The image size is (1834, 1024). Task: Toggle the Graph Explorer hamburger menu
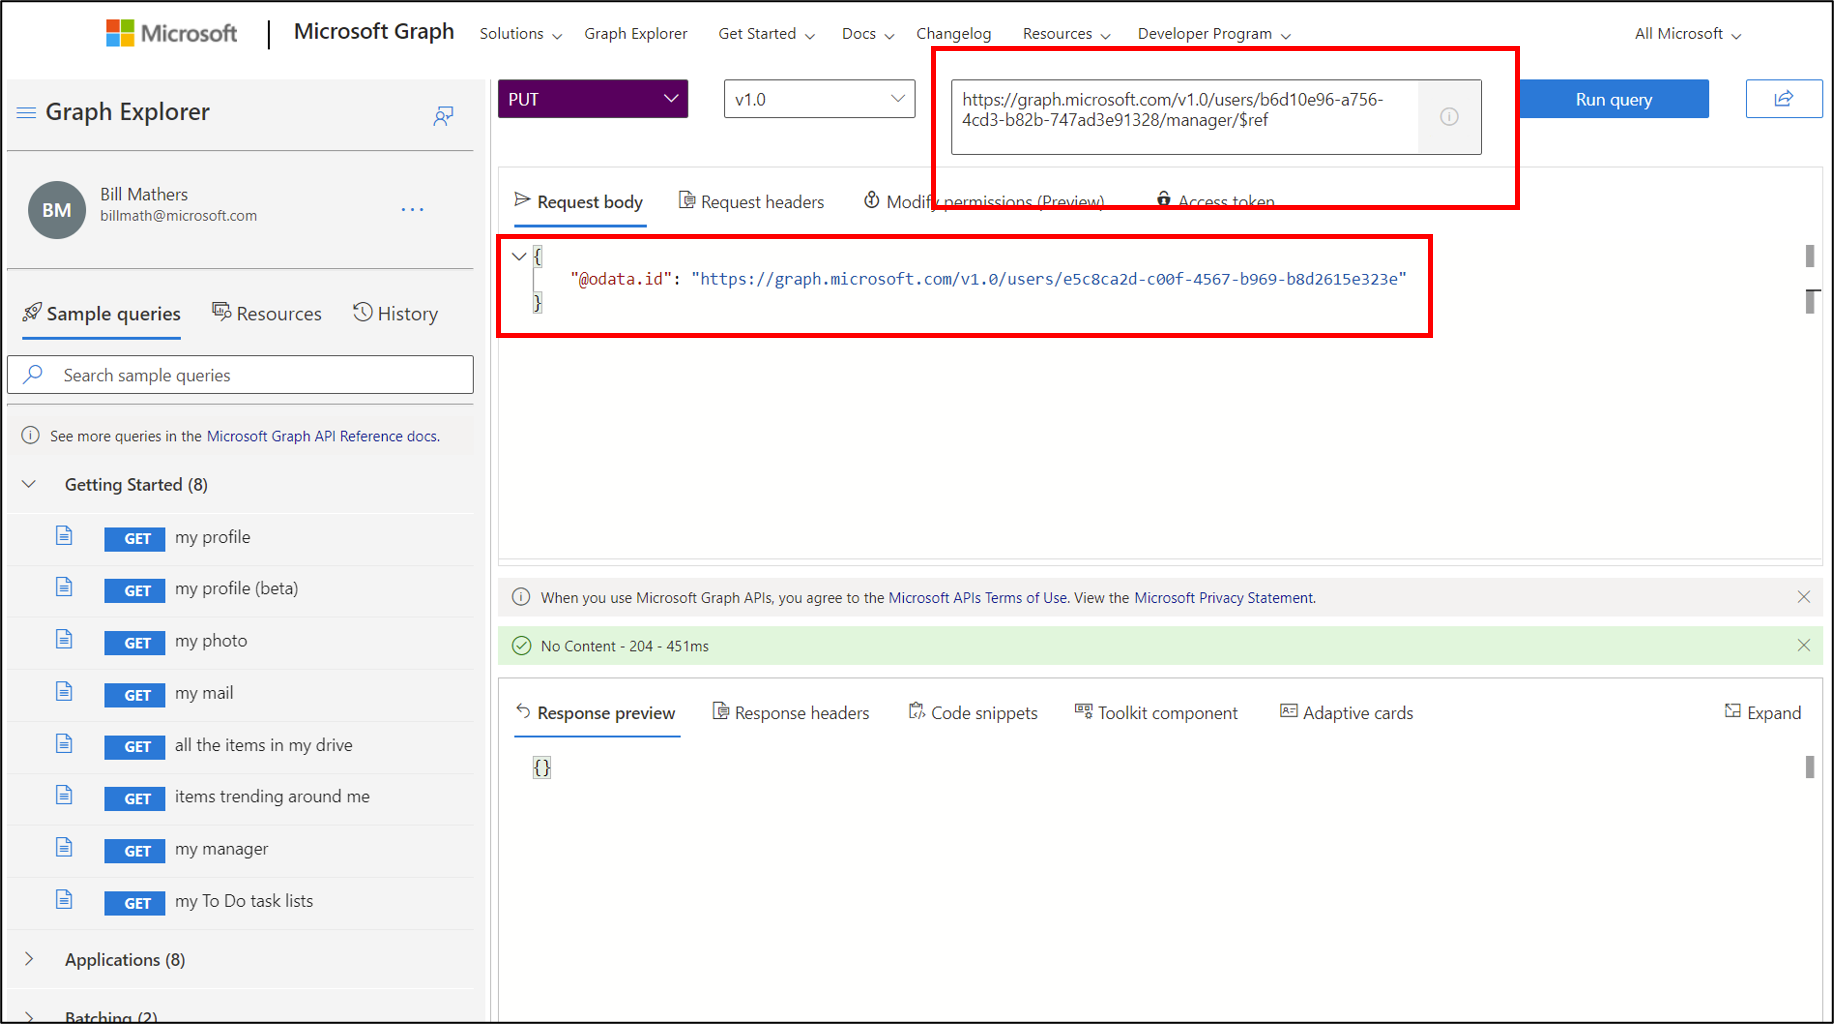26,112
